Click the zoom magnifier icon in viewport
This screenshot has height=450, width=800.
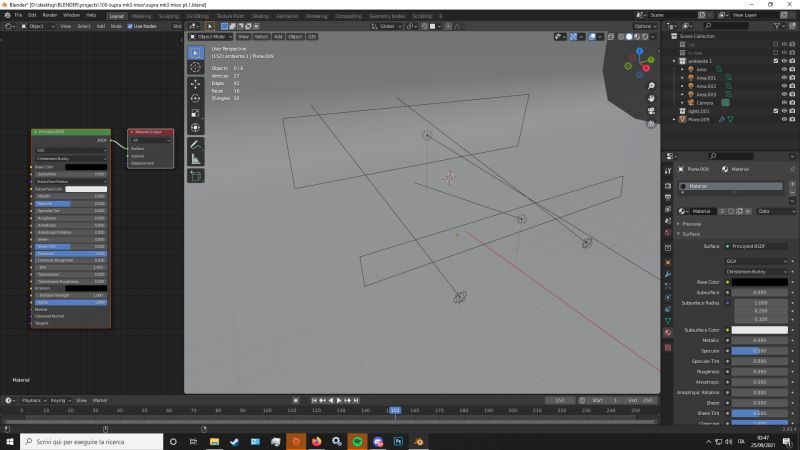pos(651,86)
